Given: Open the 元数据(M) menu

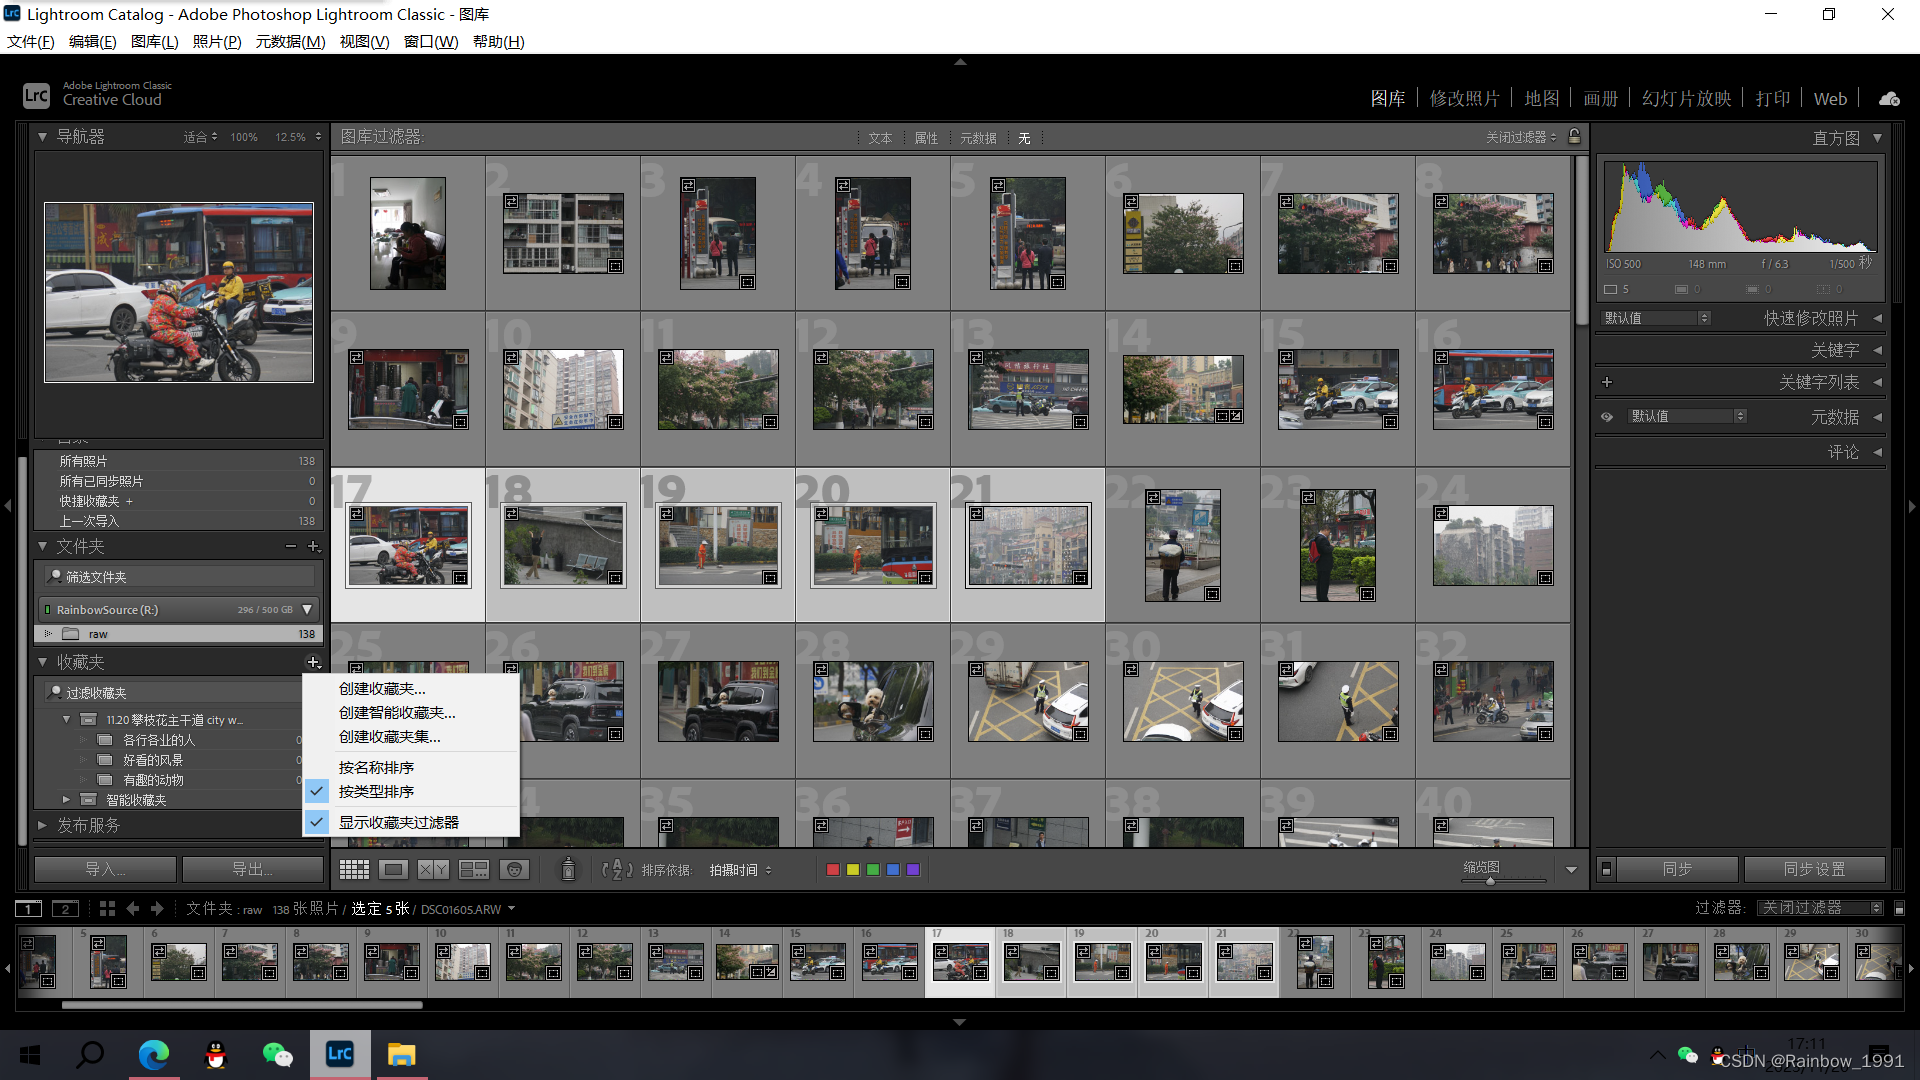Looking at the screenshot, I should point(290,41).
